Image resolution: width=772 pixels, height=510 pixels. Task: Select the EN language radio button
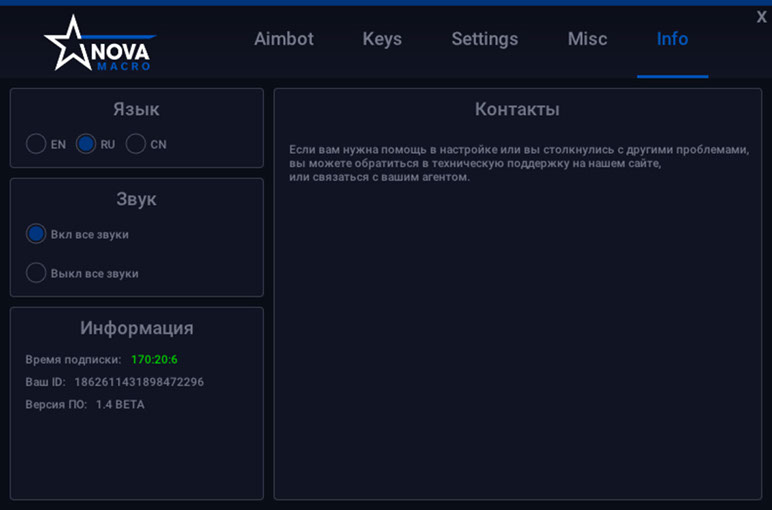click(x=36, y=144)
